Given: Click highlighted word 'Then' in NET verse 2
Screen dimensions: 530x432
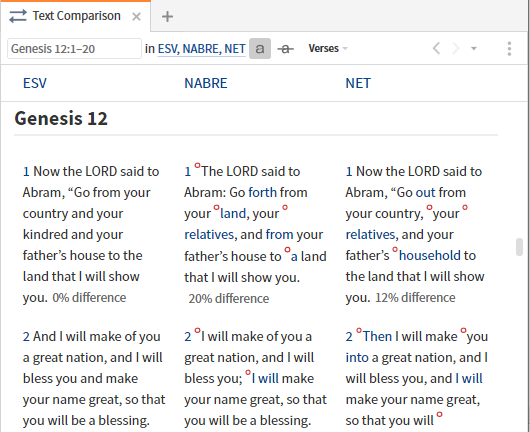Looking at the screenshot, I should (378, 337).
